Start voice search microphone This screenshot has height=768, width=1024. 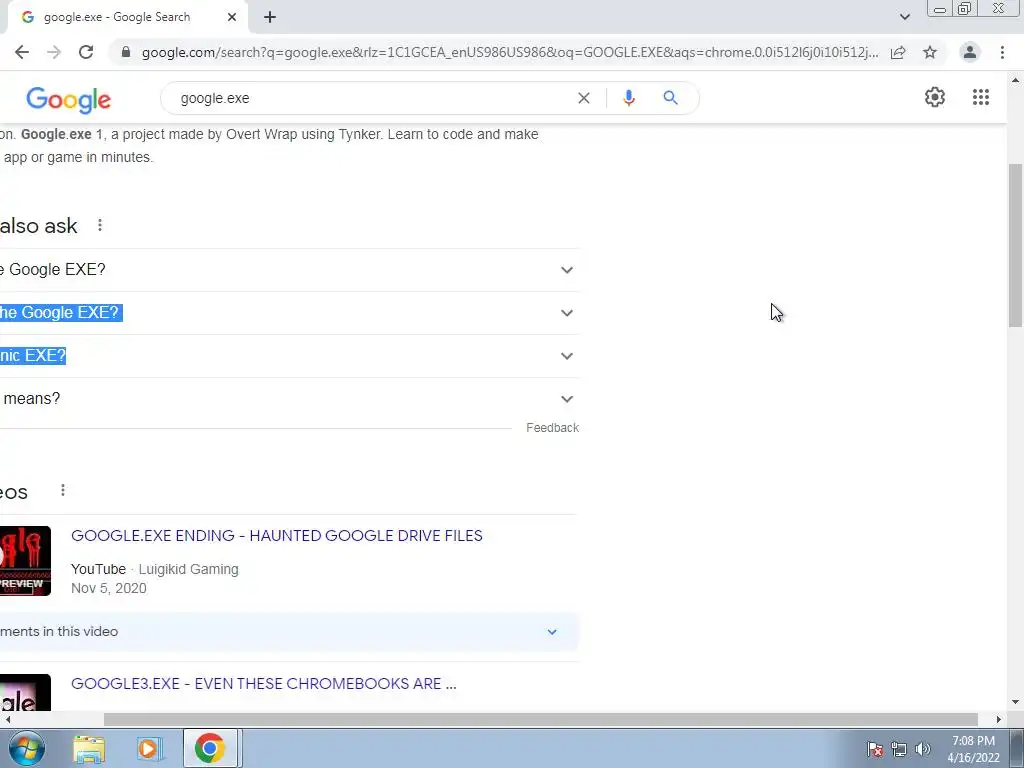pos(629,98)
